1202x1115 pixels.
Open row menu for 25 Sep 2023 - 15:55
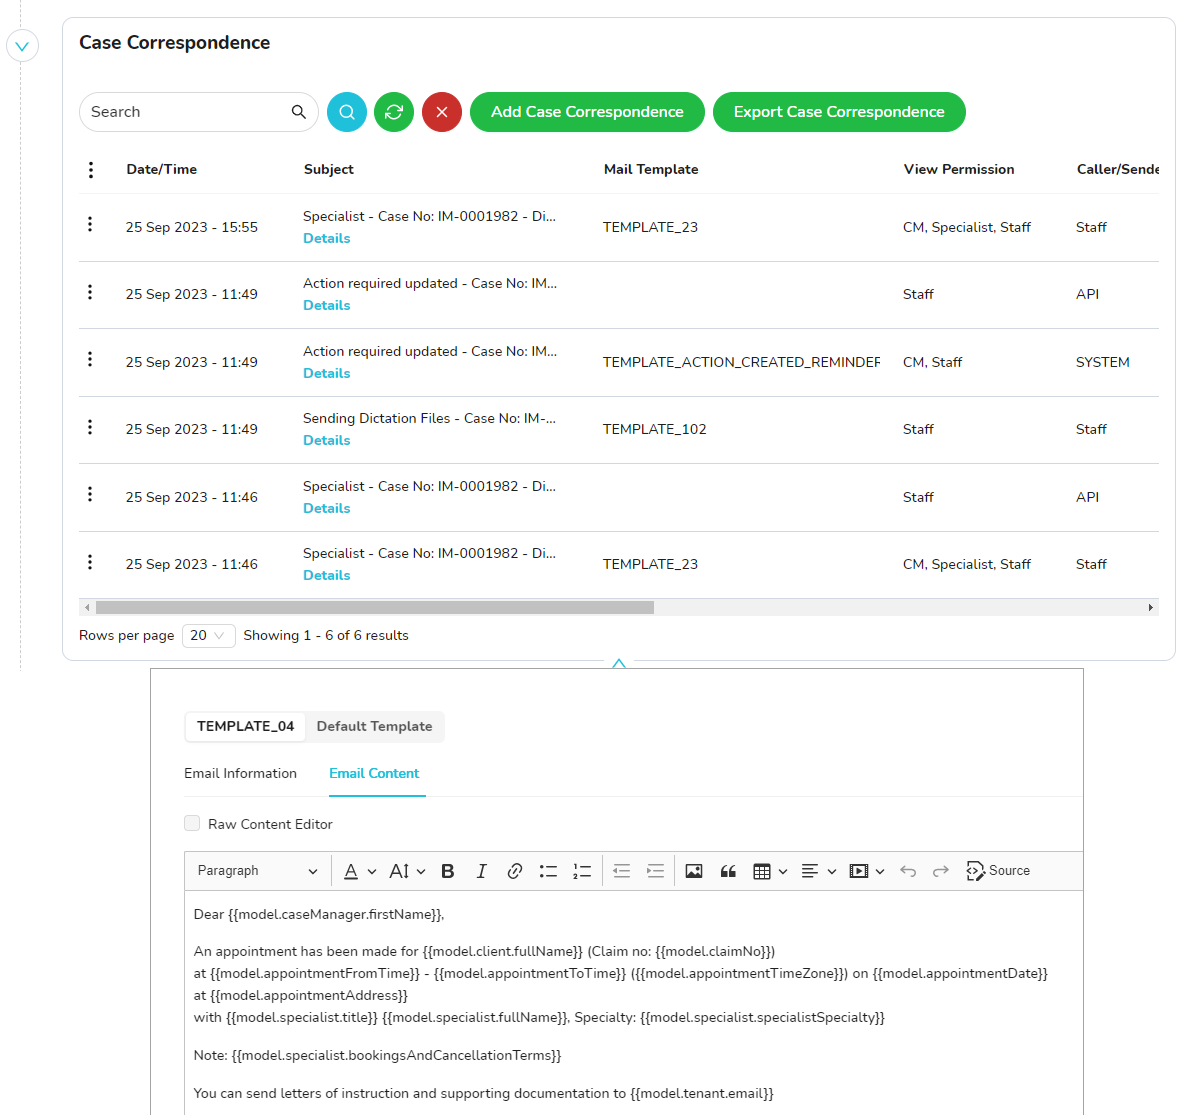point(90,224)
